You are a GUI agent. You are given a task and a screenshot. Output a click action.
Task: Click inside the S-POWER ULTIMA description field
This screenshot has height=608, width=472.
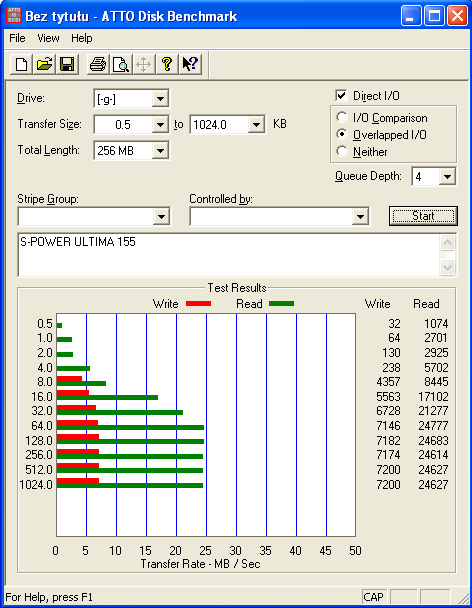pos(229,255)
